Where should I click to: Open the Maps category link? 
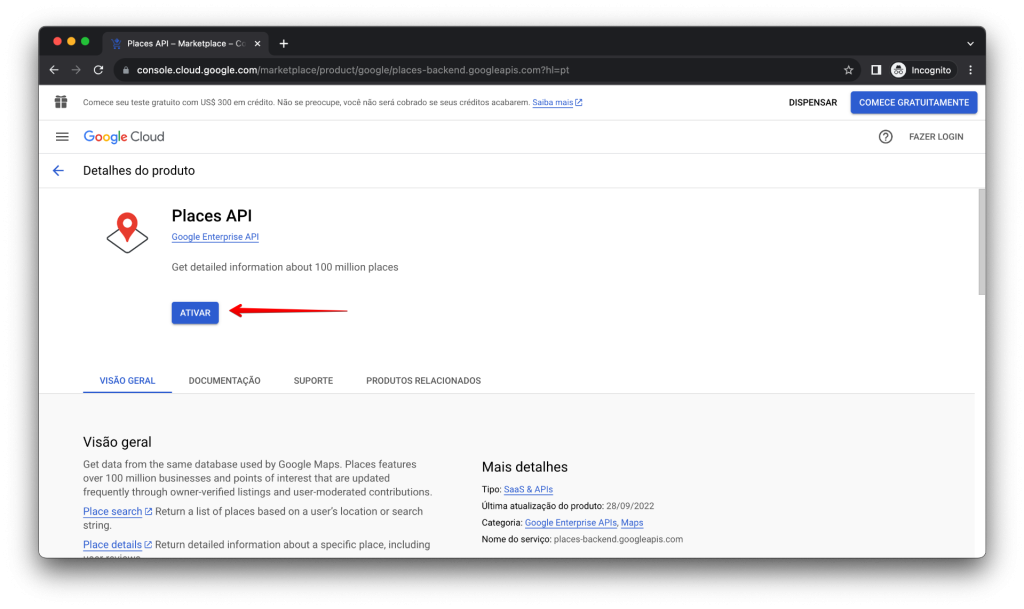tap(632, 523)
